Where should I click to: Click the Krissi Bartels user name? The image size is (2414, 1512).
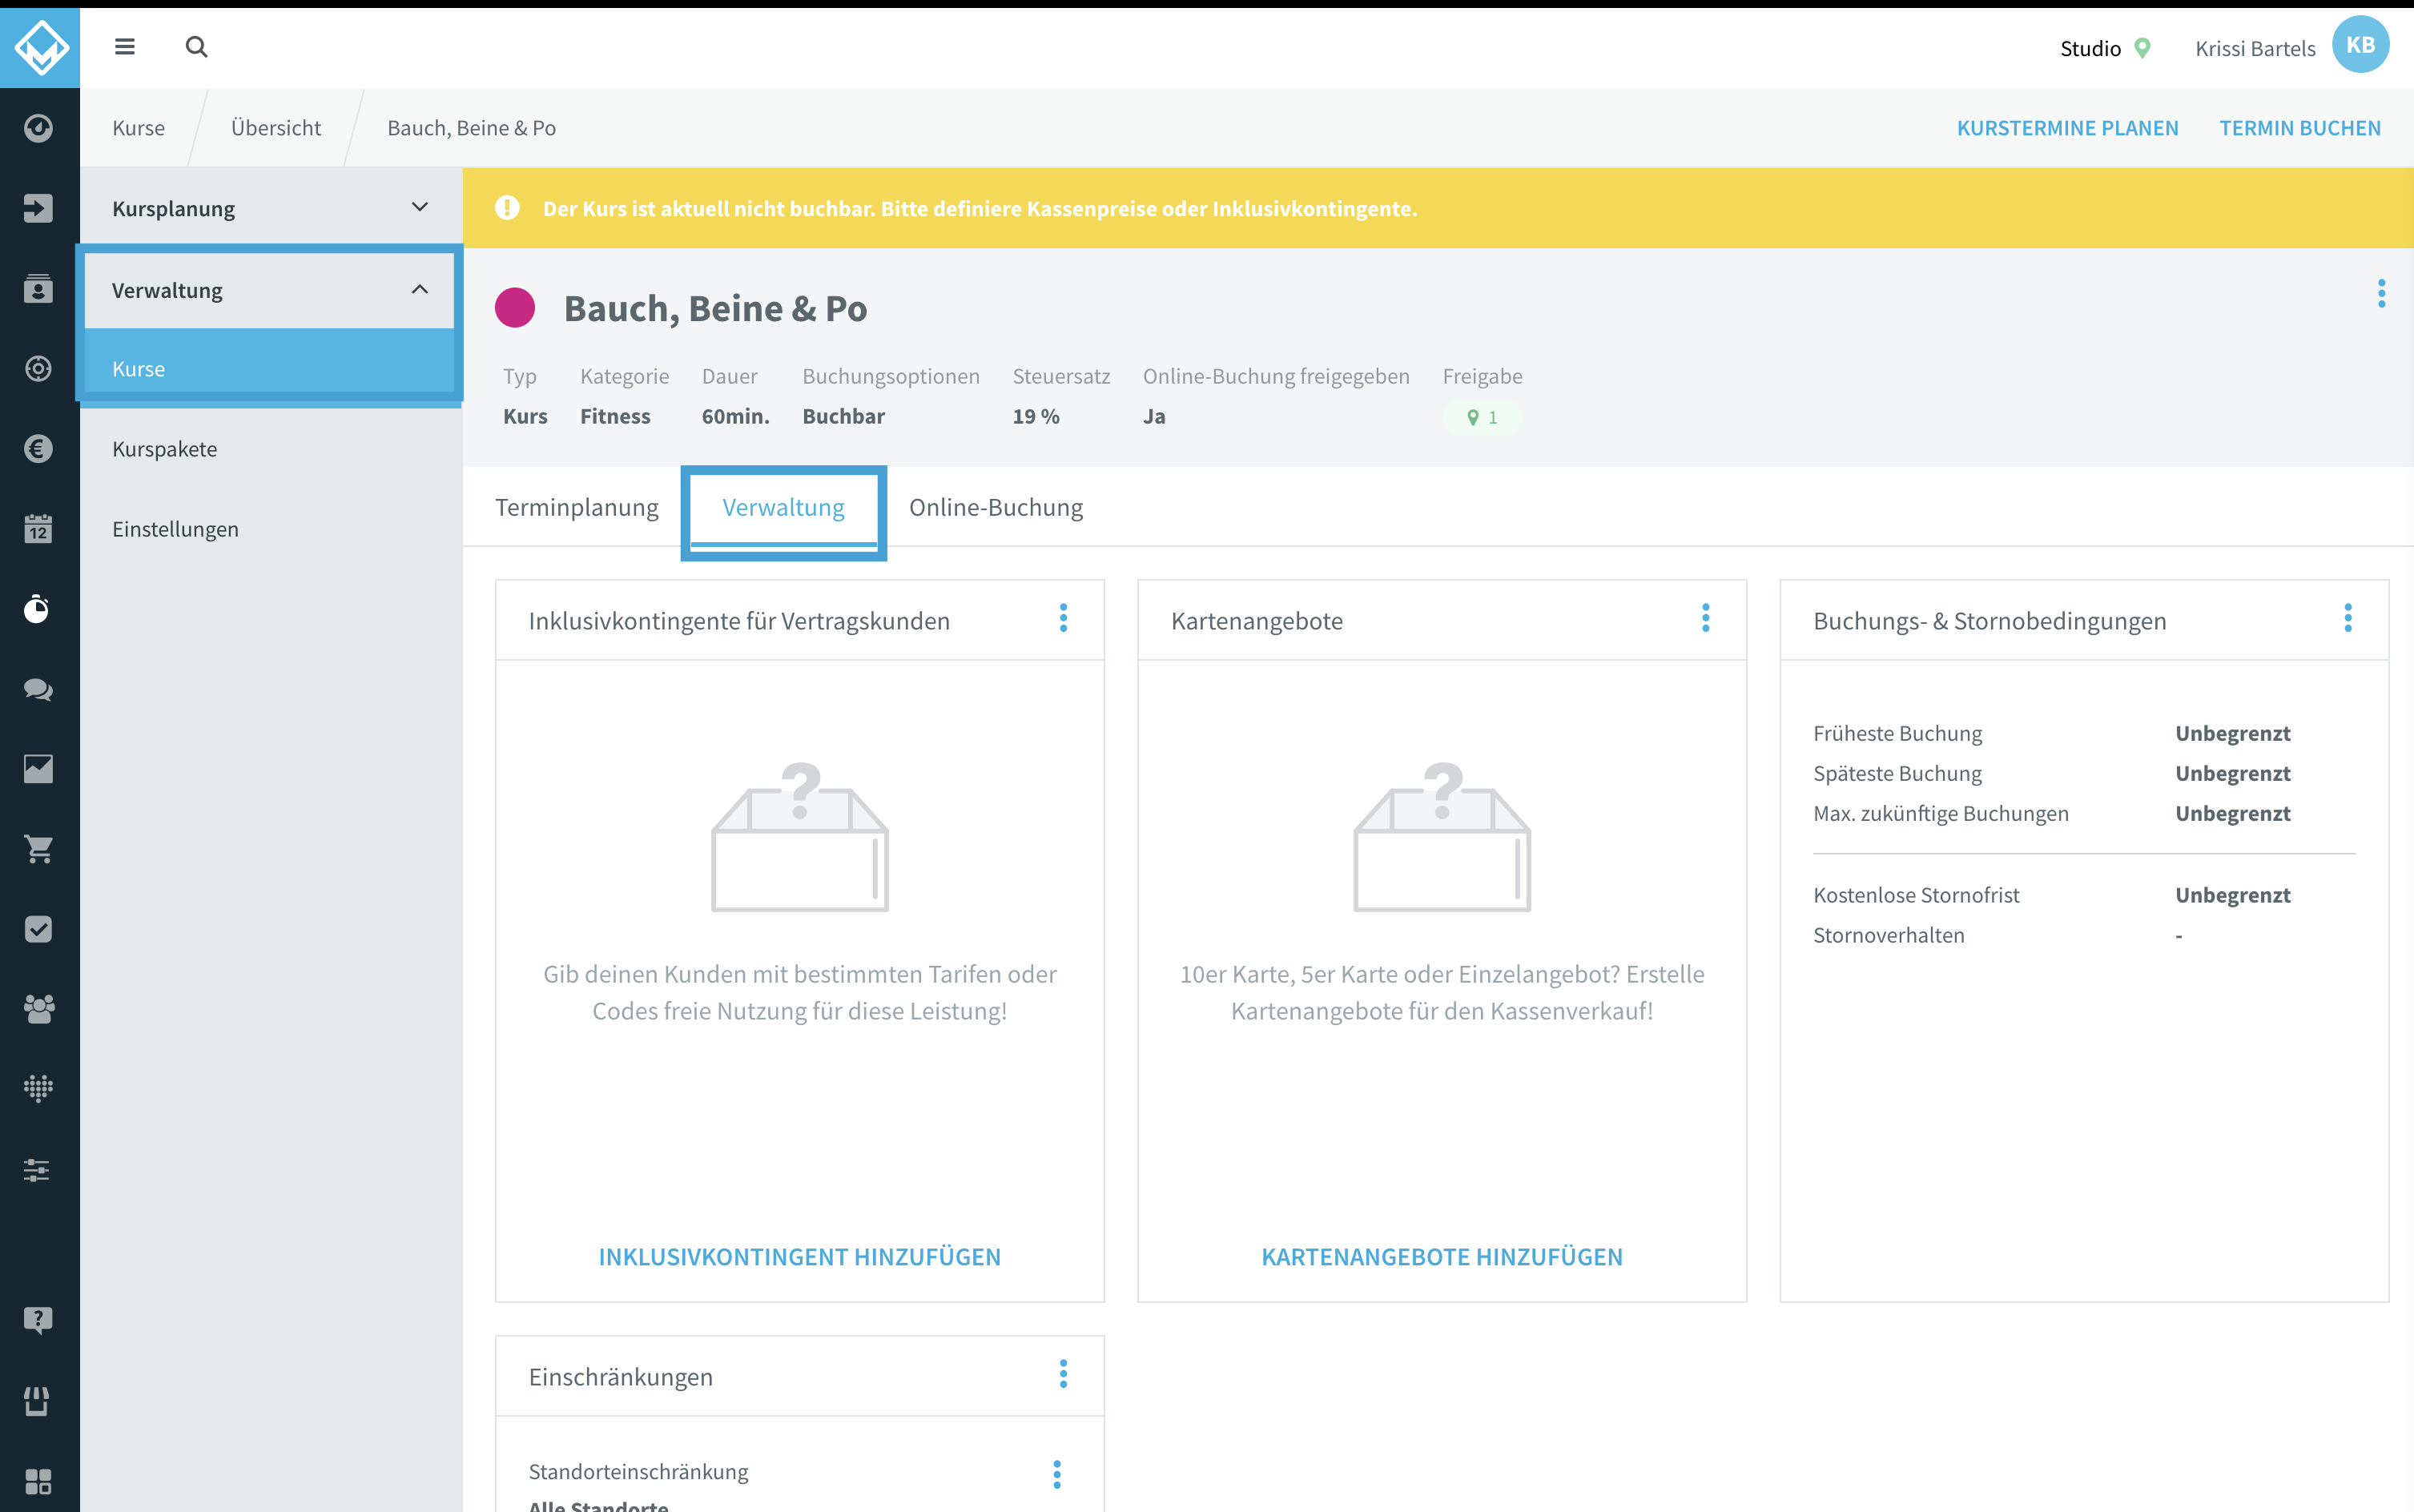click(2255, 48)
